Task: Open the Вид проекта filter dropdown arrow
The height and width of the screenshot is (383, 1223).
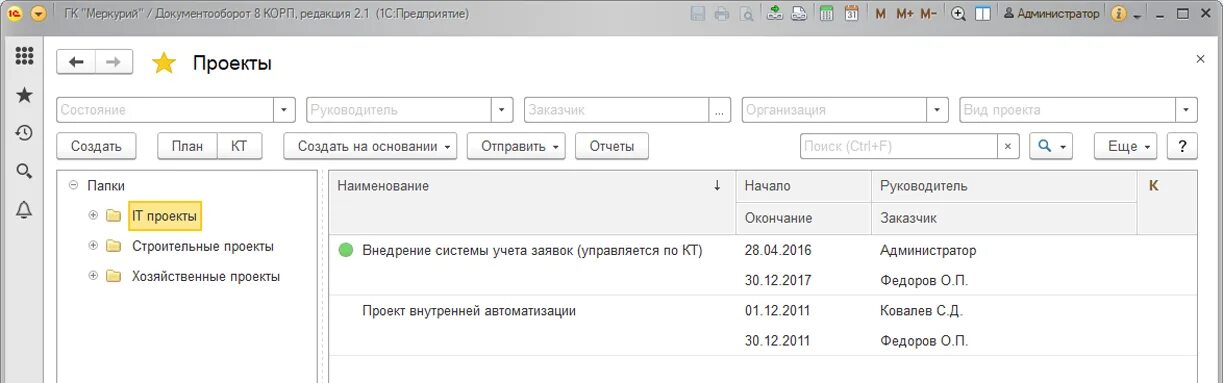Action: pos(1187,110)
